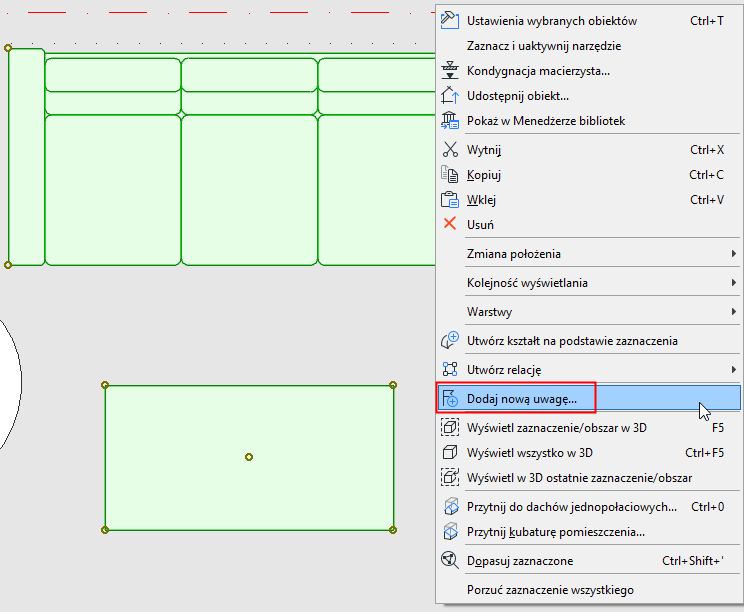744x612 pixels.
Task: Select Wyświetl wszystko w 3D
Action: [588, 453]
